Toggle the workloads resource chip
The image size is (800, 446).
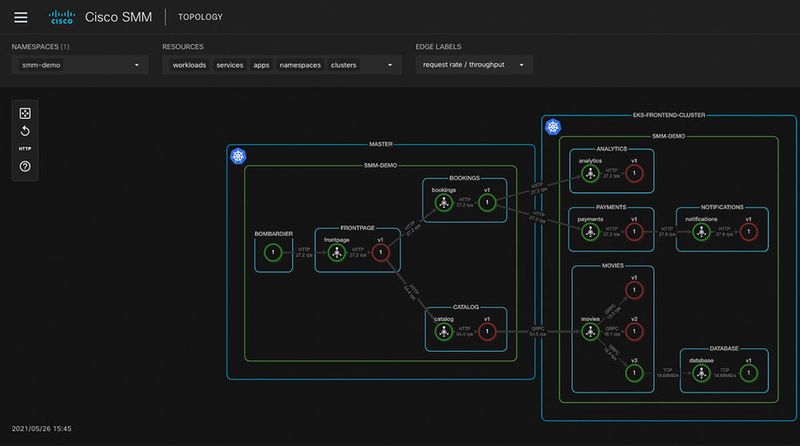coord(189,65)
